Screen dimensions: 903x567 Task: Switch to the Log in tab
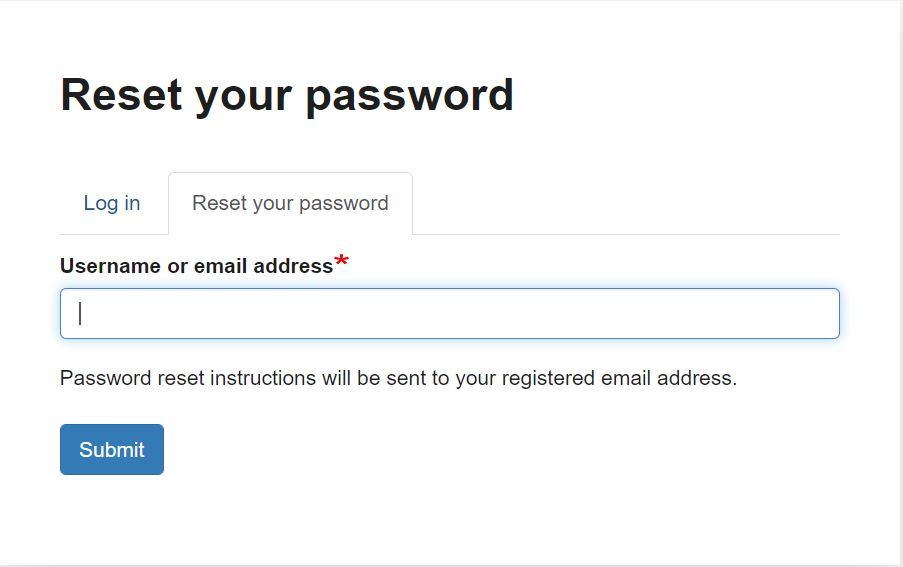(x=112, y=203)
